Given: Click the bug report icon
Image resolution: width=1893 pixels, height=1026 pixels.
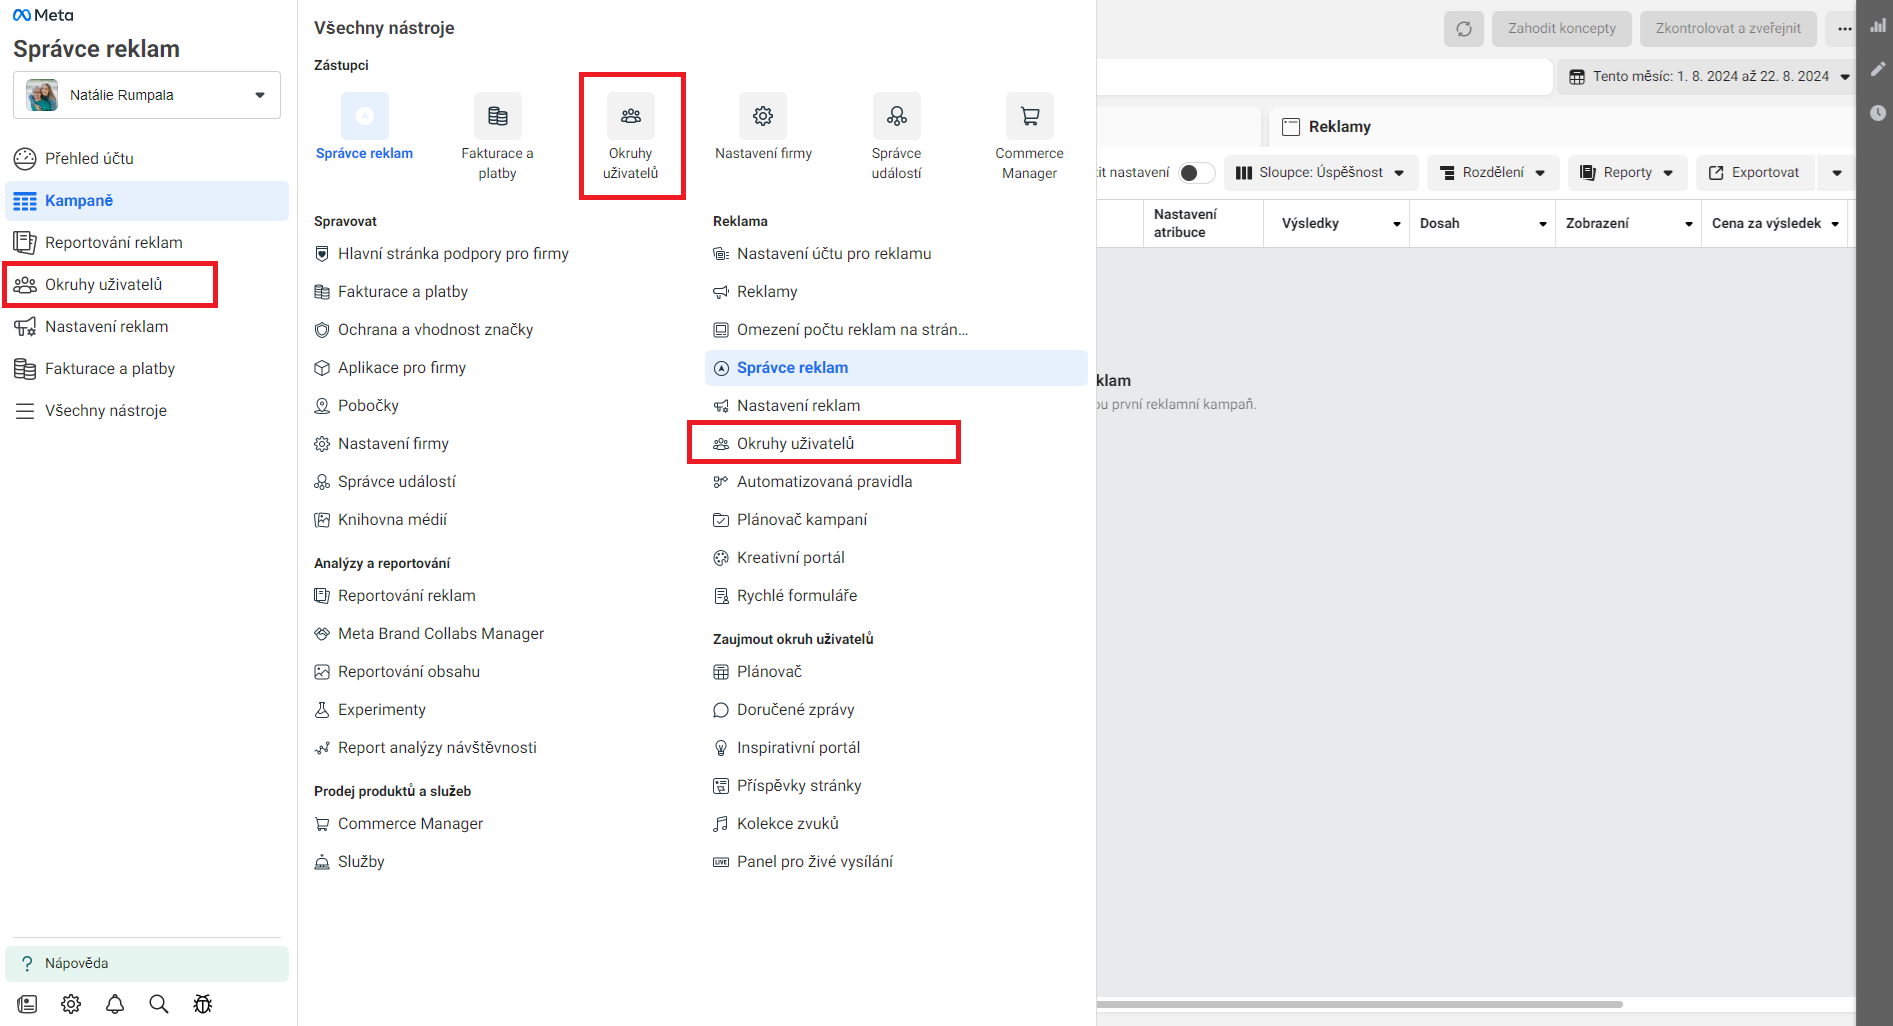Looking at the screenshot, I should 203,1004.
